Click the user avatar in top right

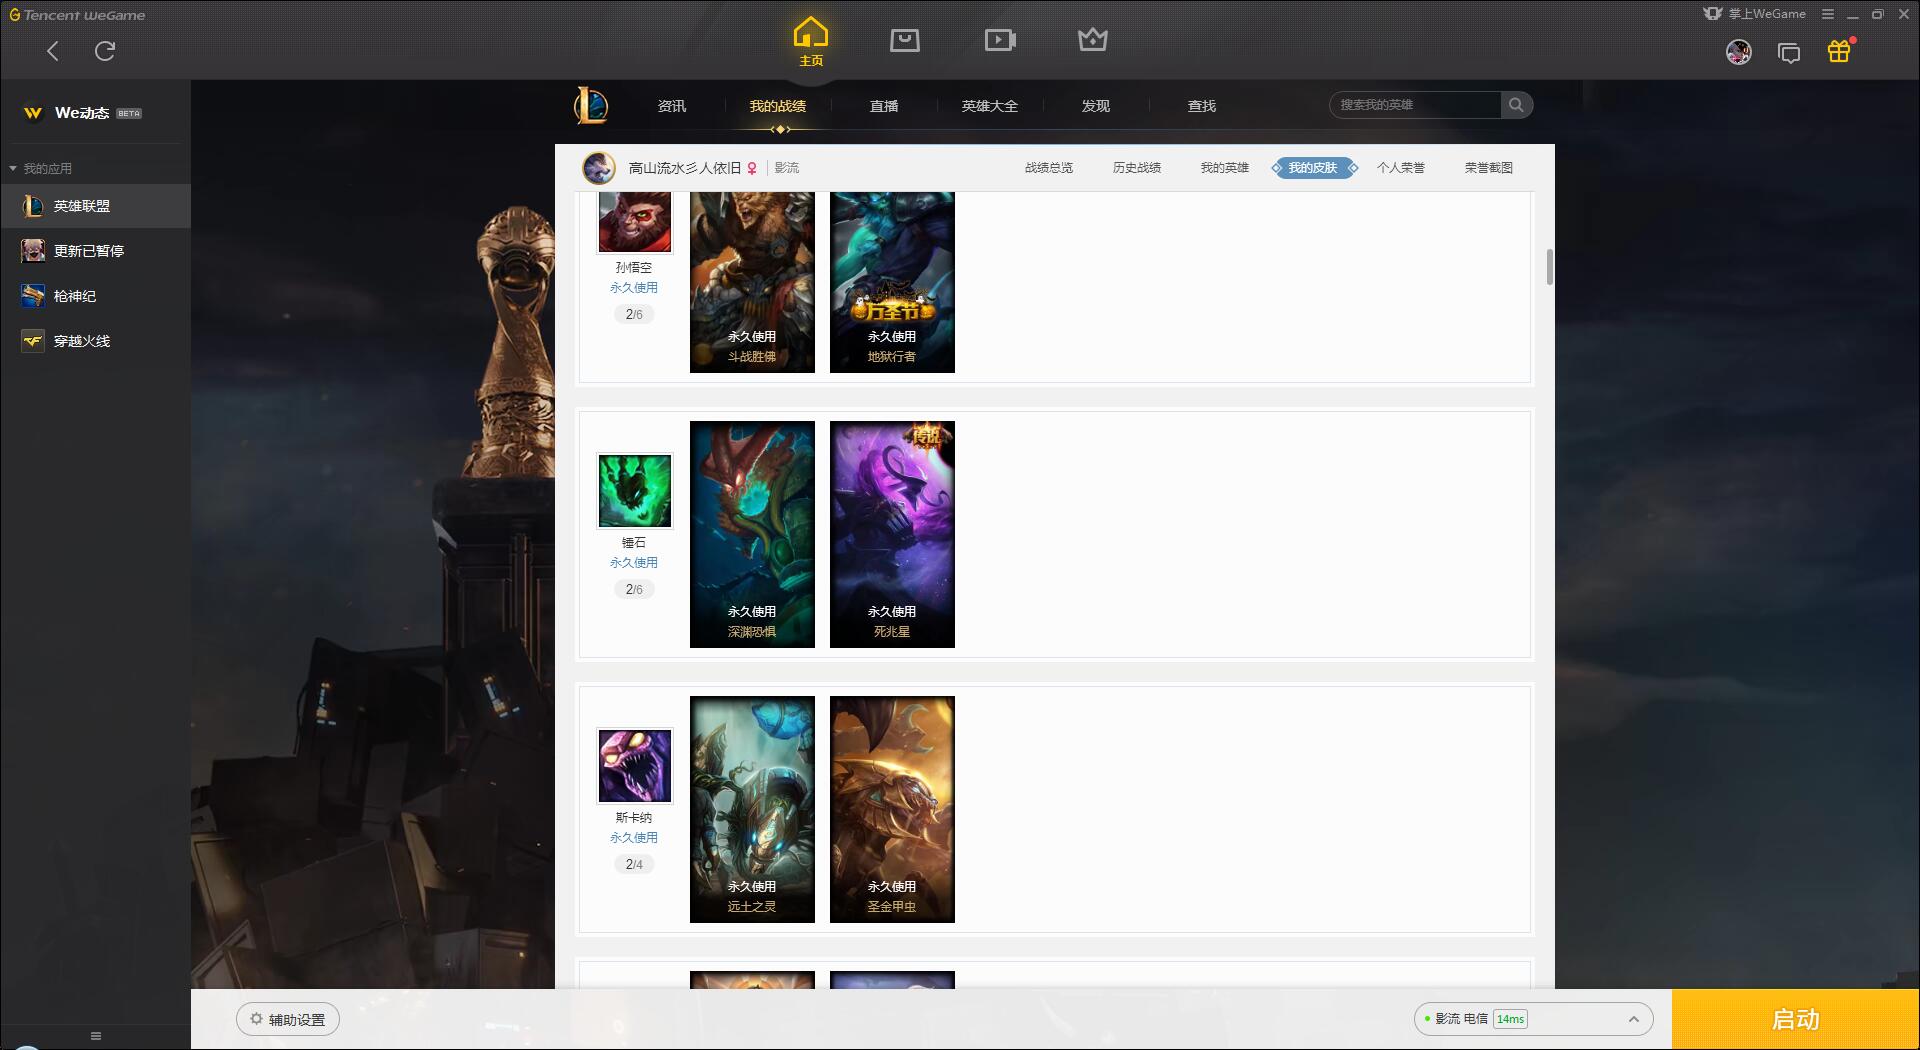[x=1739, y=52]
